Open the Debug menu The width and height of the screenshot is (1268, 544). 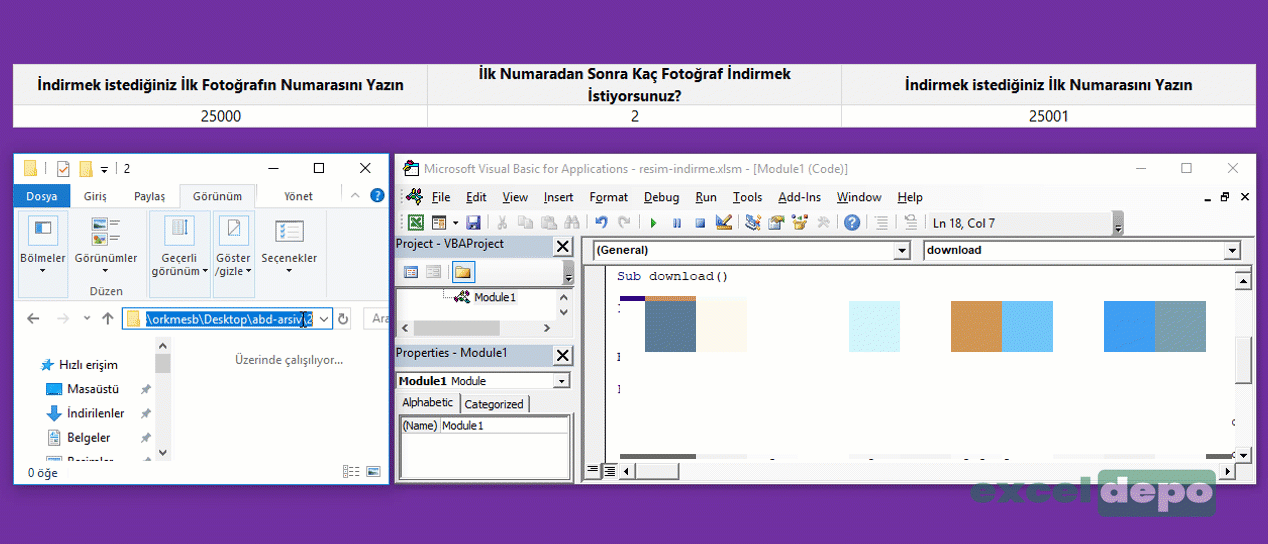[661, 197]
